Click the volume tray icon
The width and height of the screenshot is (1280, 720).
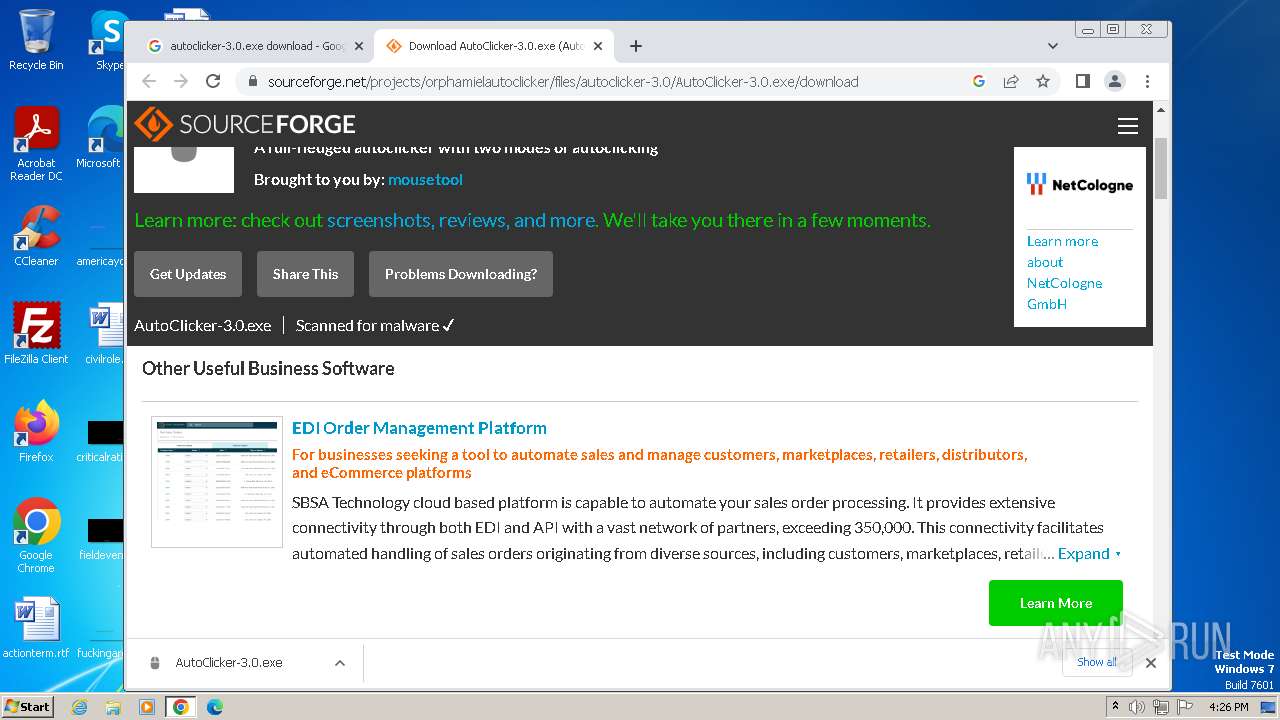pos(1137,707)
